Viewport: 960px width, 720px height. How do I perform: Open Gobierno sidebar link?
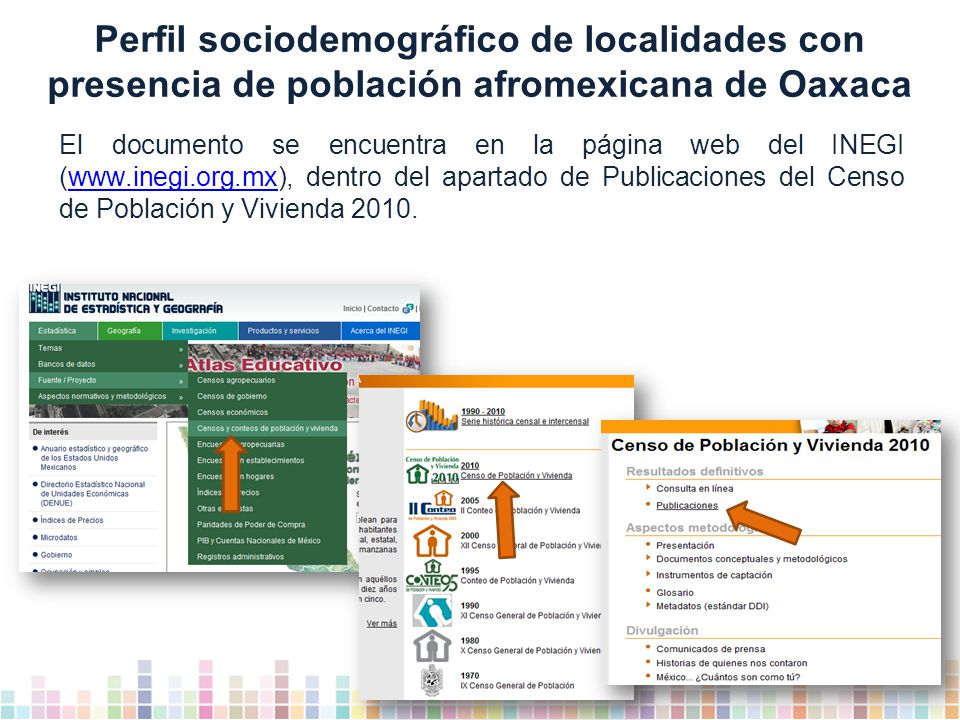(x=56, y=555)
